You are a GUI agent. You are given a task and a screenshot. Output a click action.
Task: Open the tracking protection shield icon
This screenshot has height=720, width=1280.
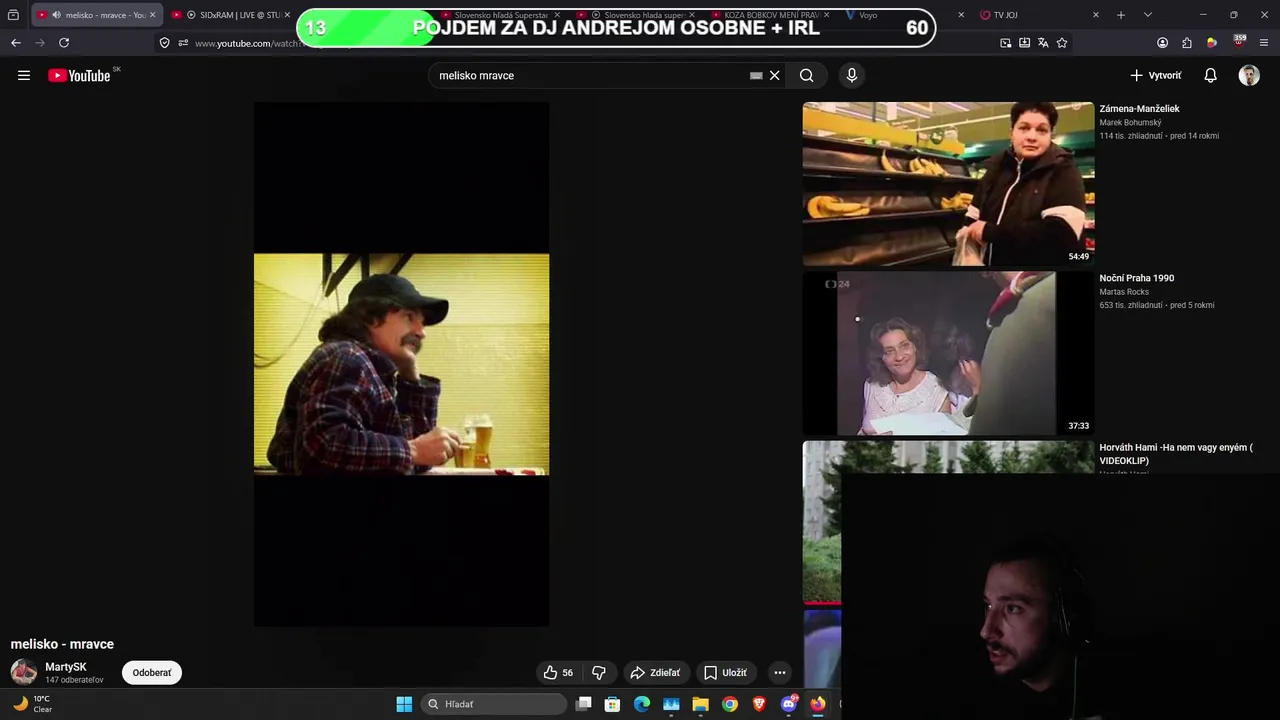(164, 43)
